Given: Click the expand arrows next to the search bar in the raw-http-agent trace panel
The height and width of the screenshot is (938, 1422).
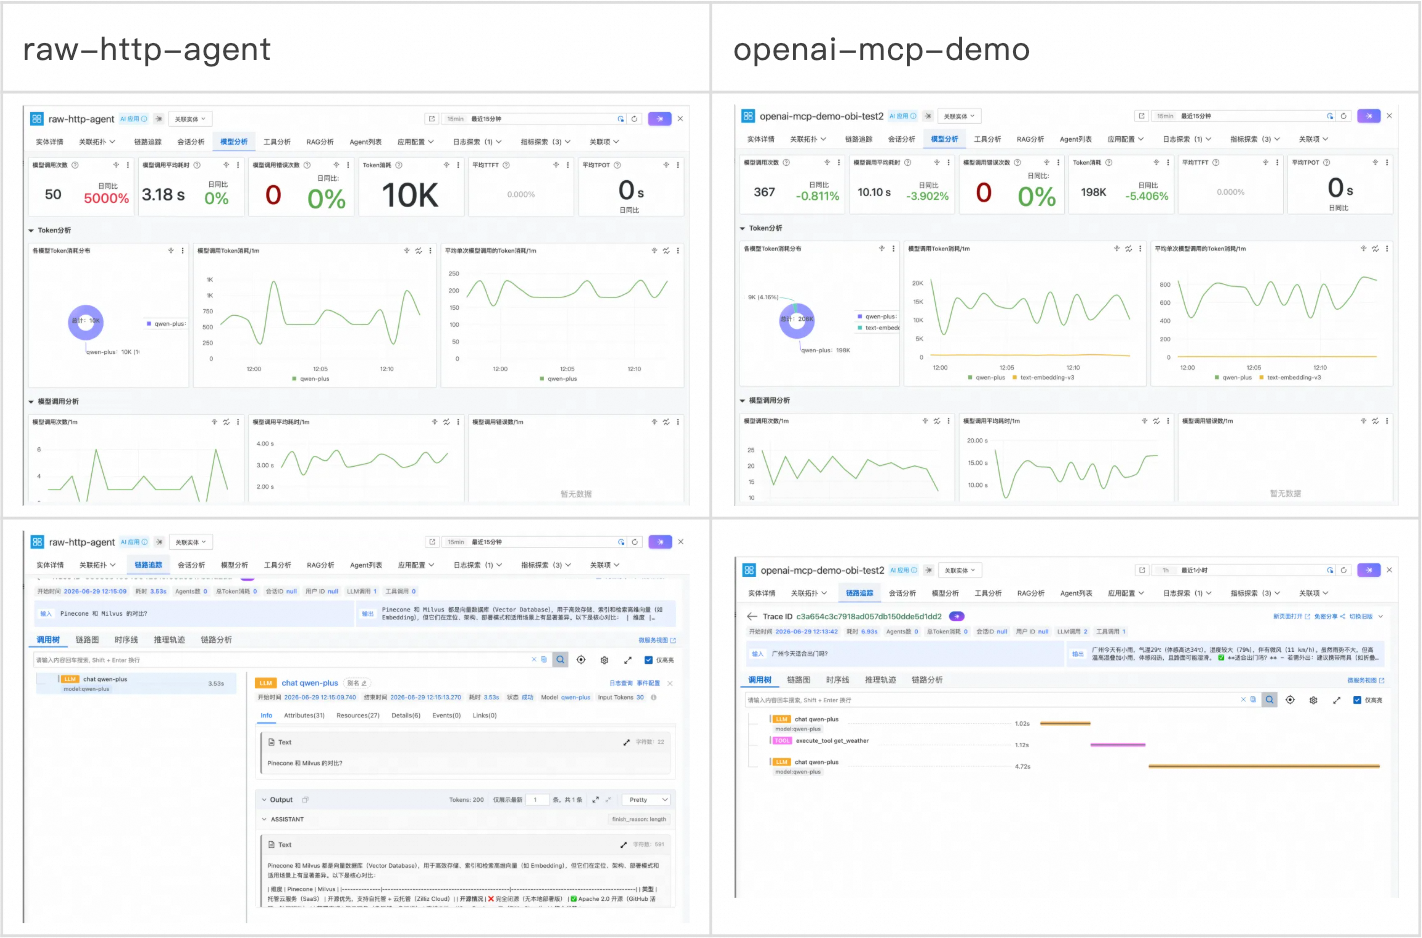Looking at the screenshot, I should point(627,660).
